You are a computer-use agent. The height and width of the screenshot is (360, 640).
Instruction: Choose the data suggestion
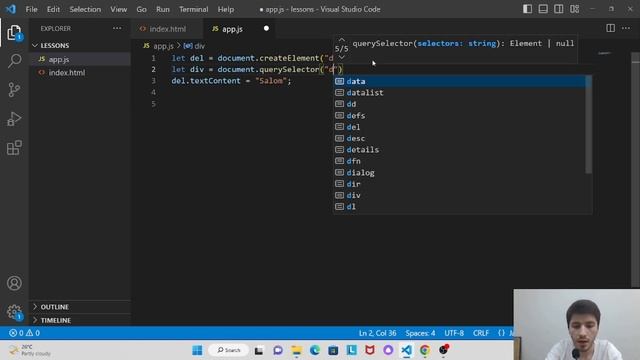pyautogui.click(x=460, y=81)
